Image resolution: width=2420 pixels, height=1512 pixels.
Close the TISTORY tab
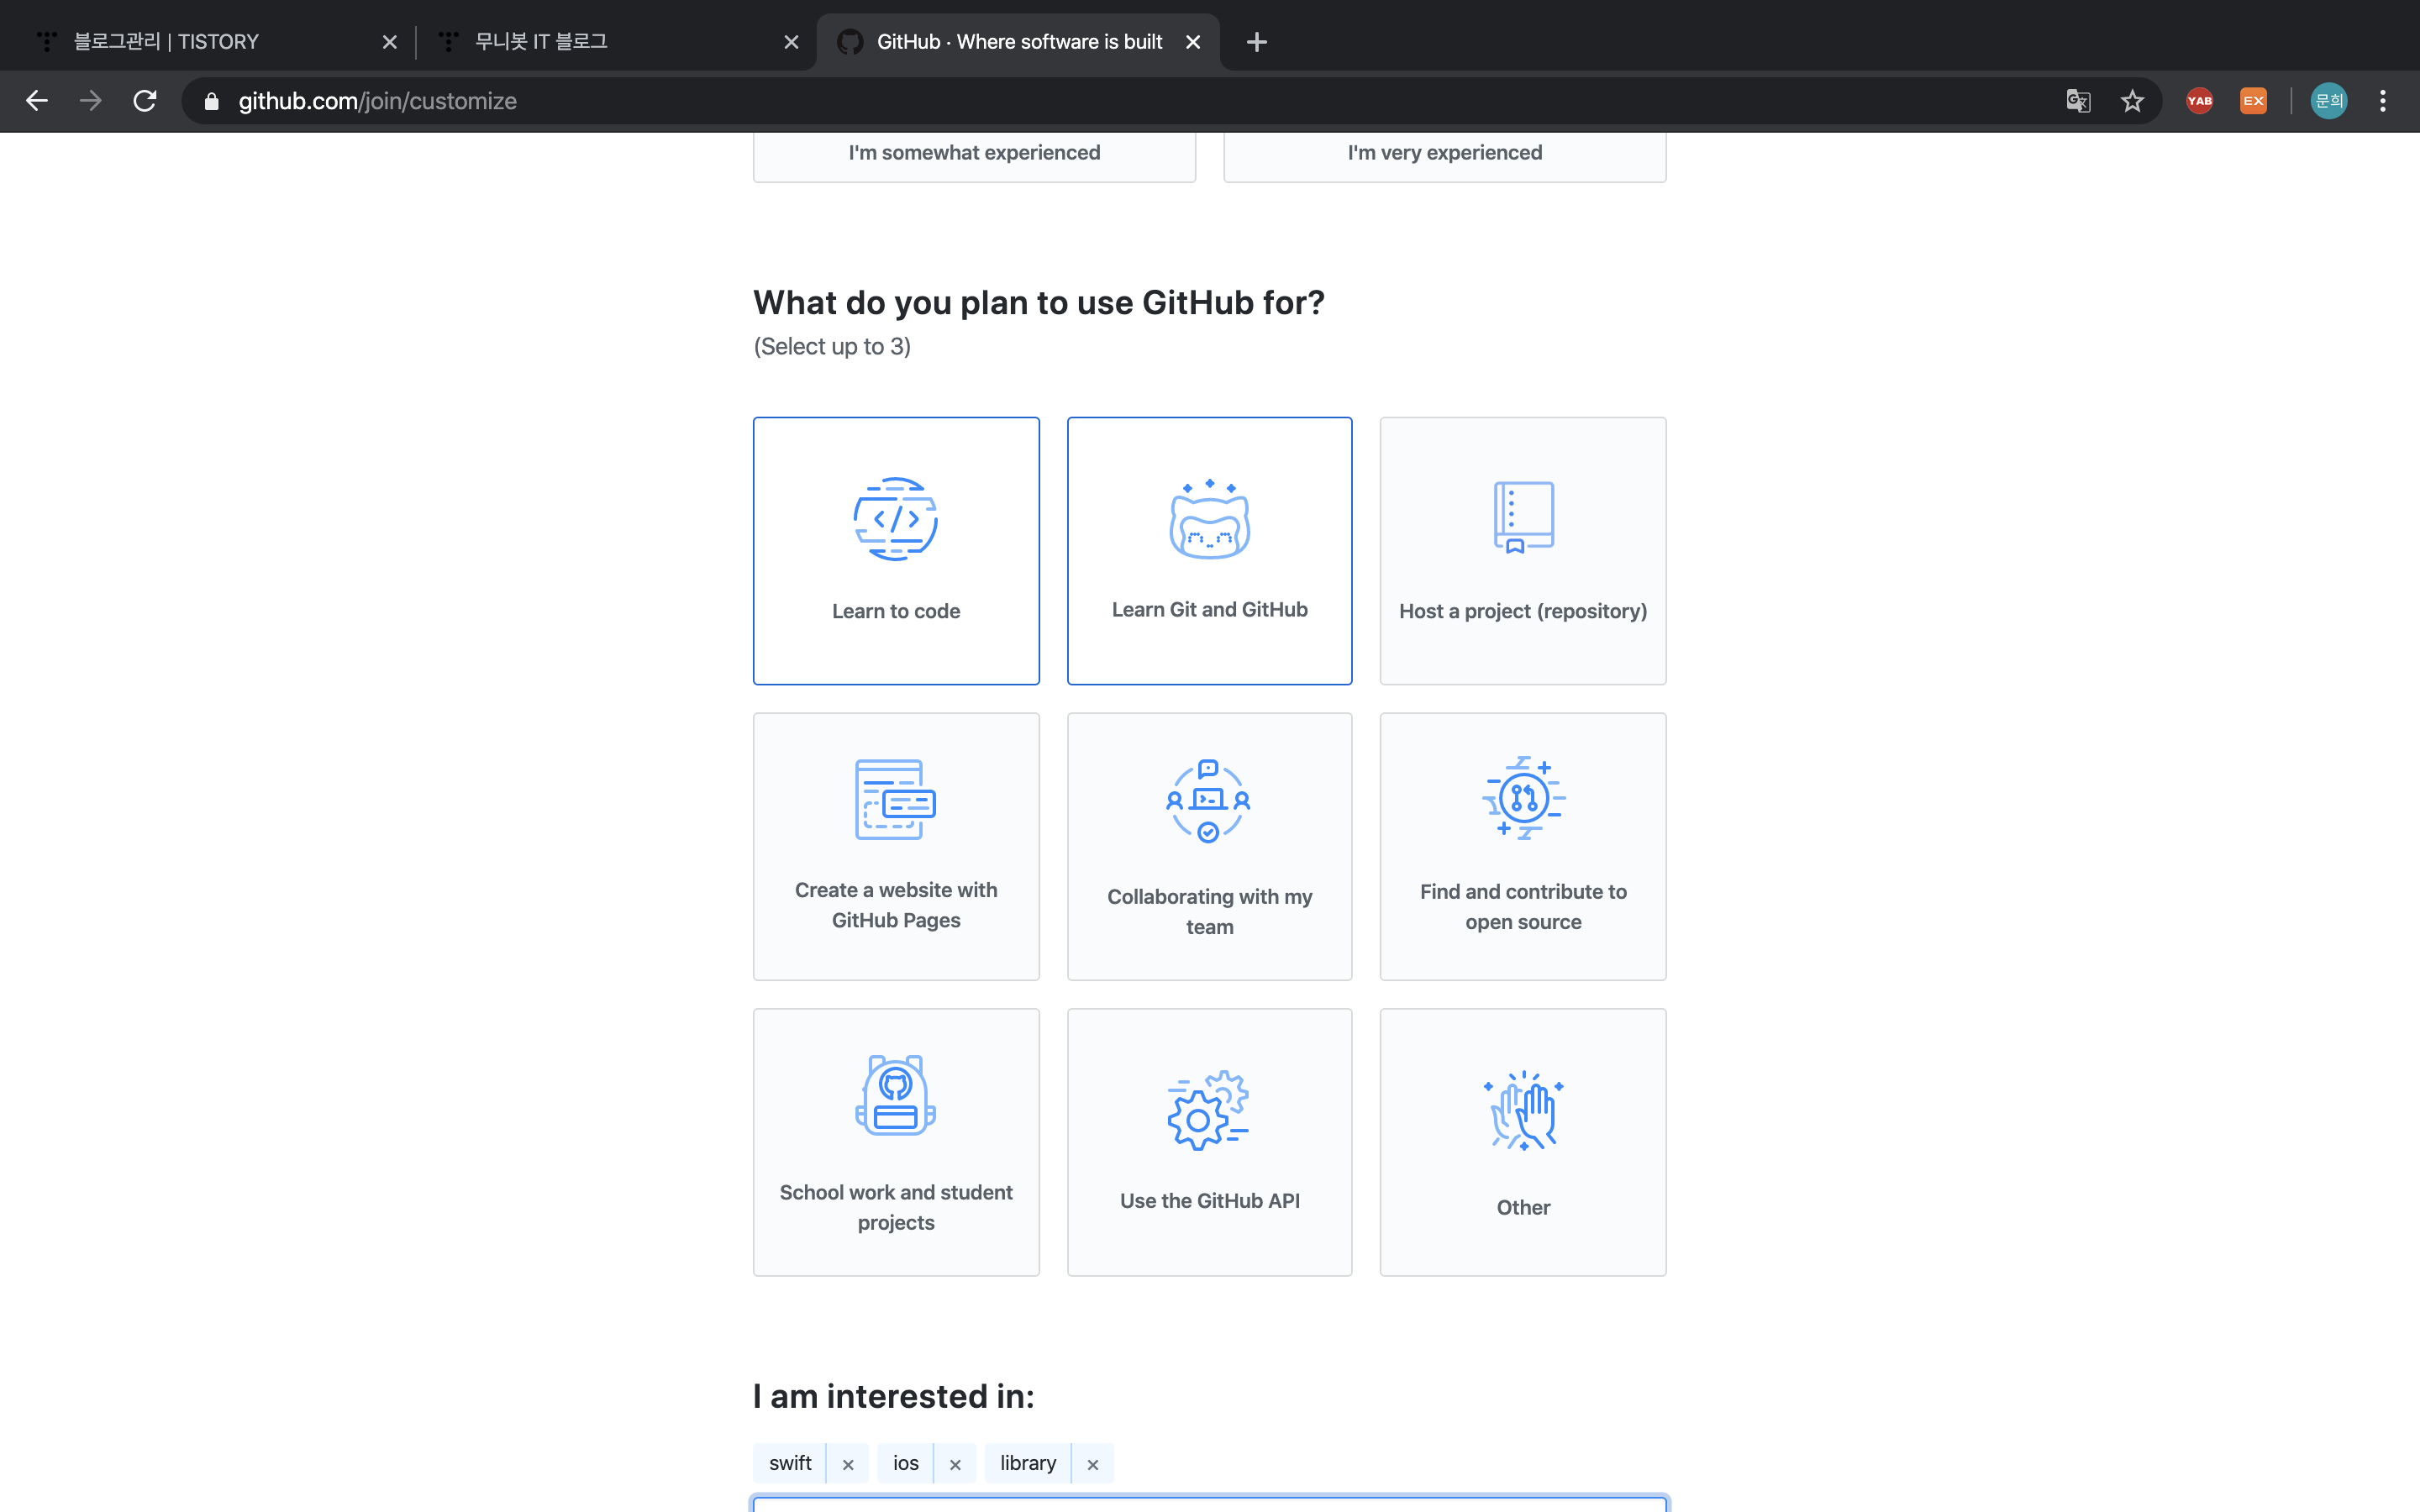click(390, 42)
